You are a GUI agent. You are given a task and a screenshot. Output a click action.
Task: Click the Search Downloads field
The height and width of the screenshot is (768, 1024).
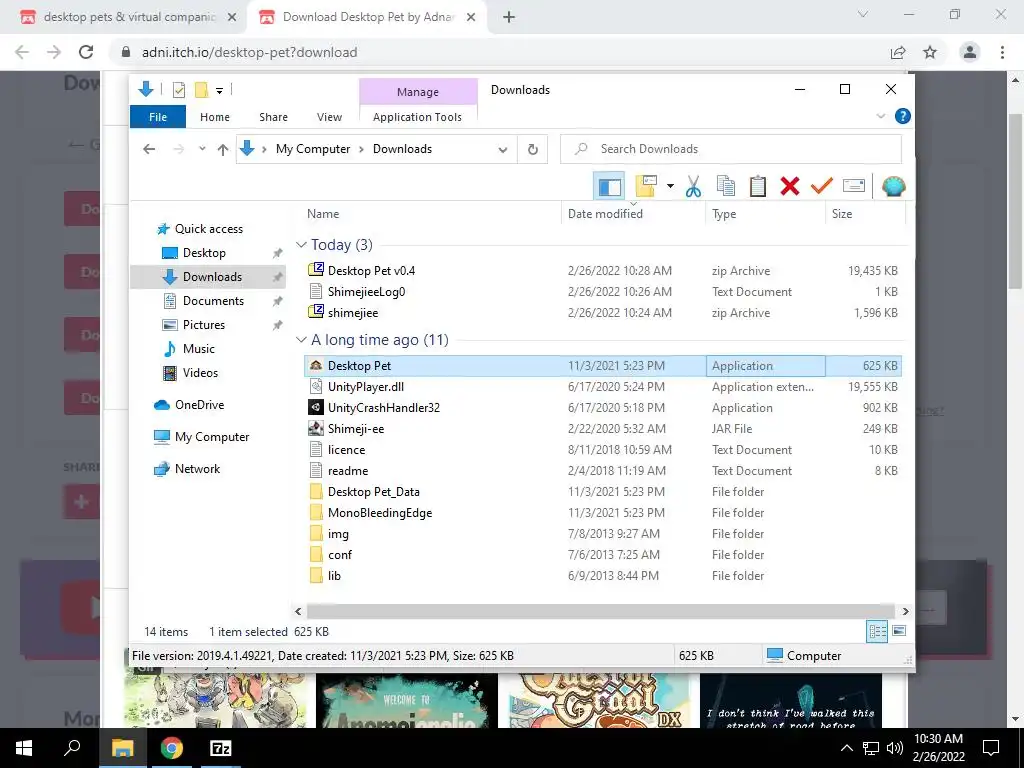[731, 149]
